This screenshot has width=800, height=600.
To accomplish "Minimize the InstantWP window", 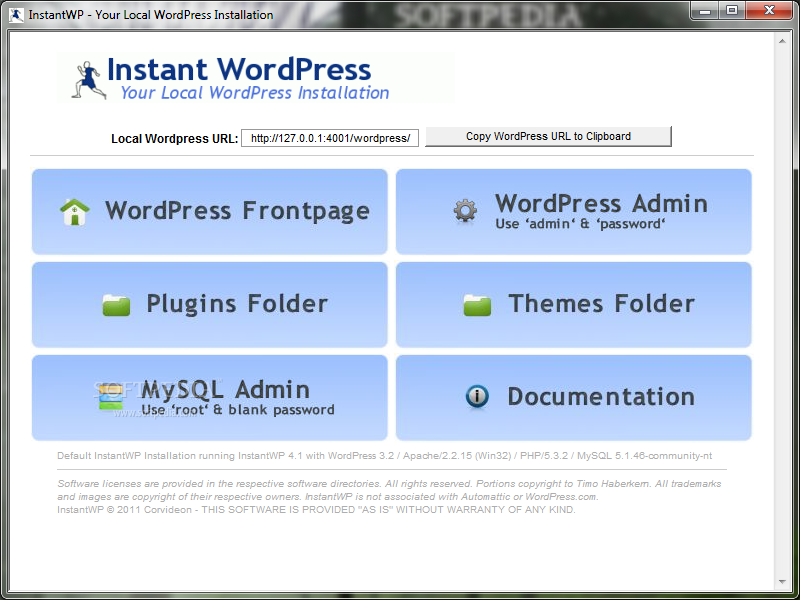I will pyautogui.click(x=706, y=10).
